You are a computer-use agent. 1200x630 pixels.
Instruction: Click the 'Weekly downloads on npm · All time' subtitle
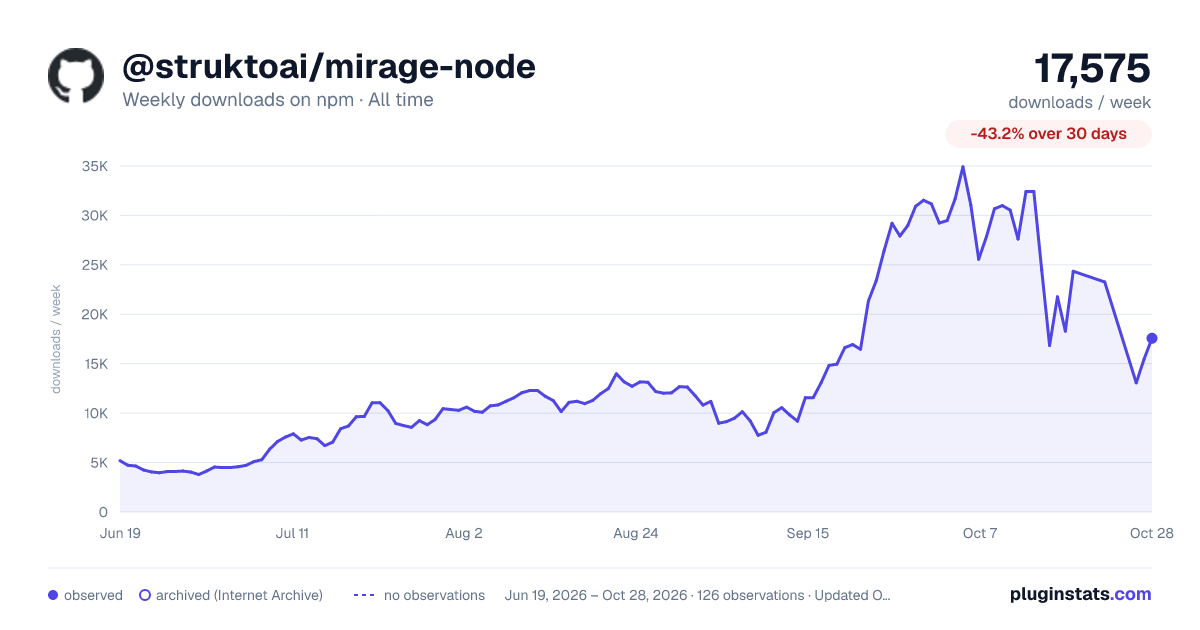278,100
